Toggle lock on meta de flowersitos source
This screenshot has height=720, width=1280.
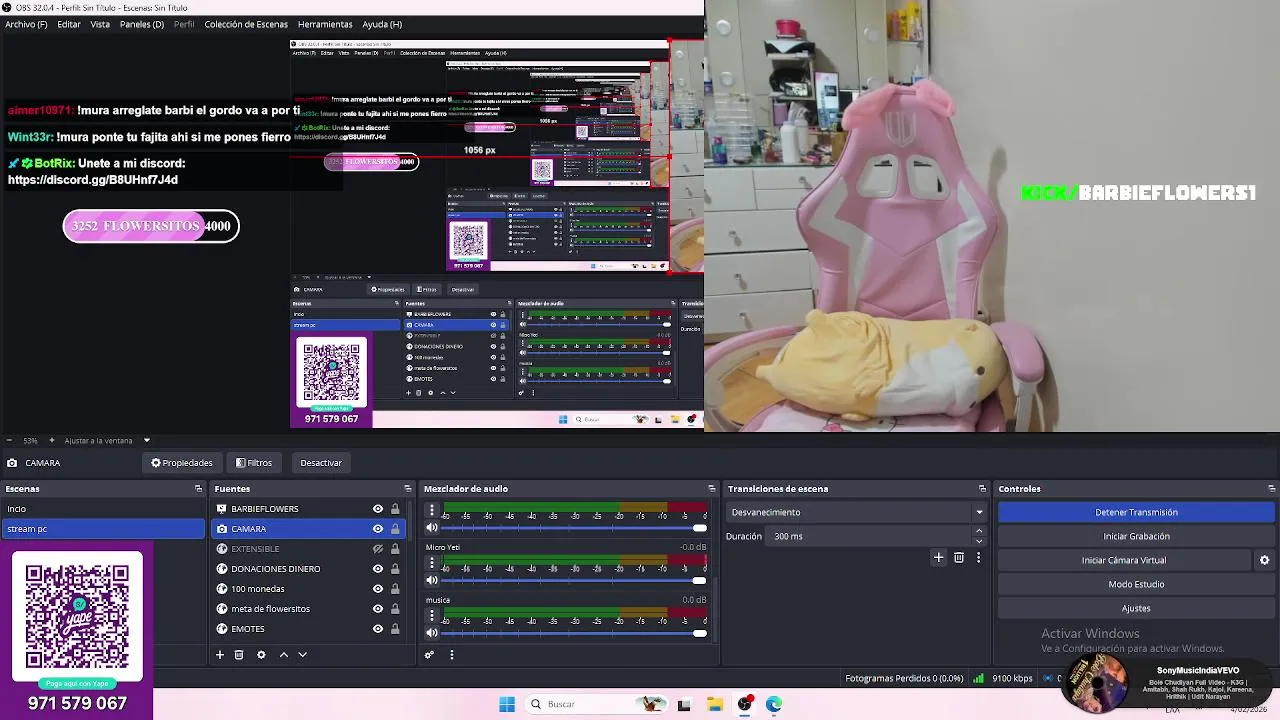coord(395,609)
